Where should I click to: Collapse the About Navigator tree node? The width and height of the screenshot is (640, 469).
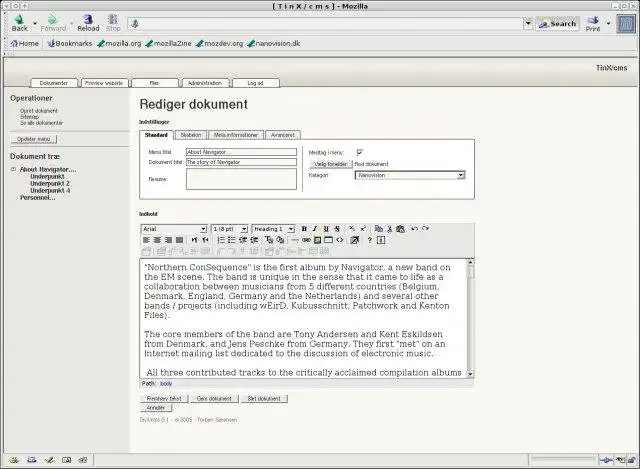(13, 169)
